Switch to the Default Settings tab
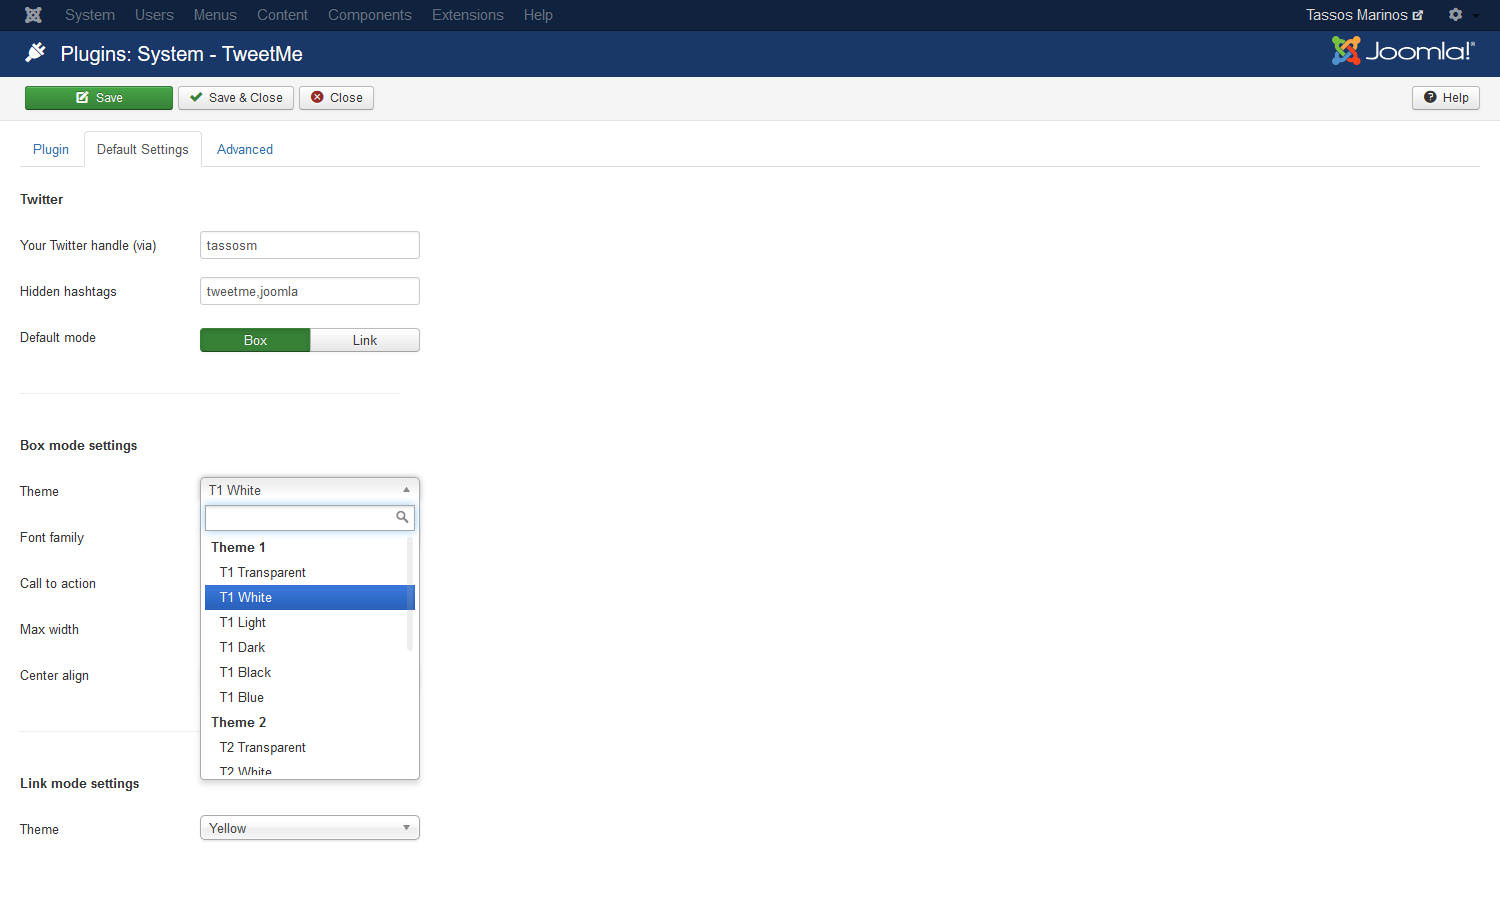 point(143,149)
